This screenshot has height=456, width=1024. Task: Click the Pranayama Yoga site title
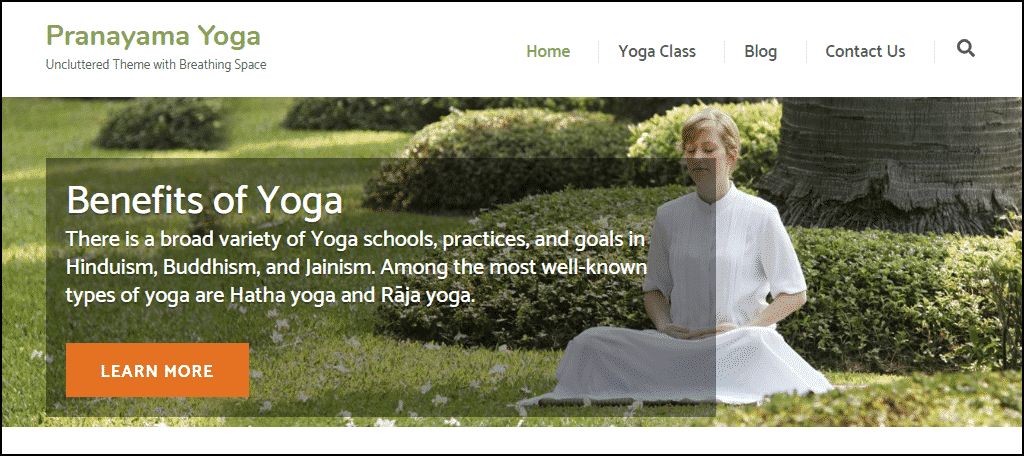pos(153,36)
